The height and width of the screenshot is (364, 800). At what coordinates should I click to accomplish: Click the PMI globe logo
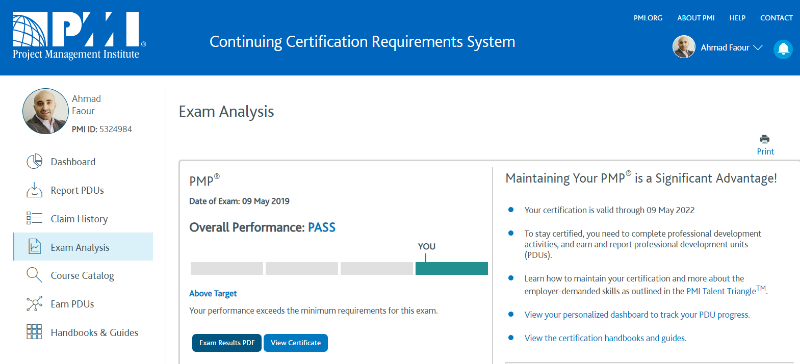click(79, 36)
